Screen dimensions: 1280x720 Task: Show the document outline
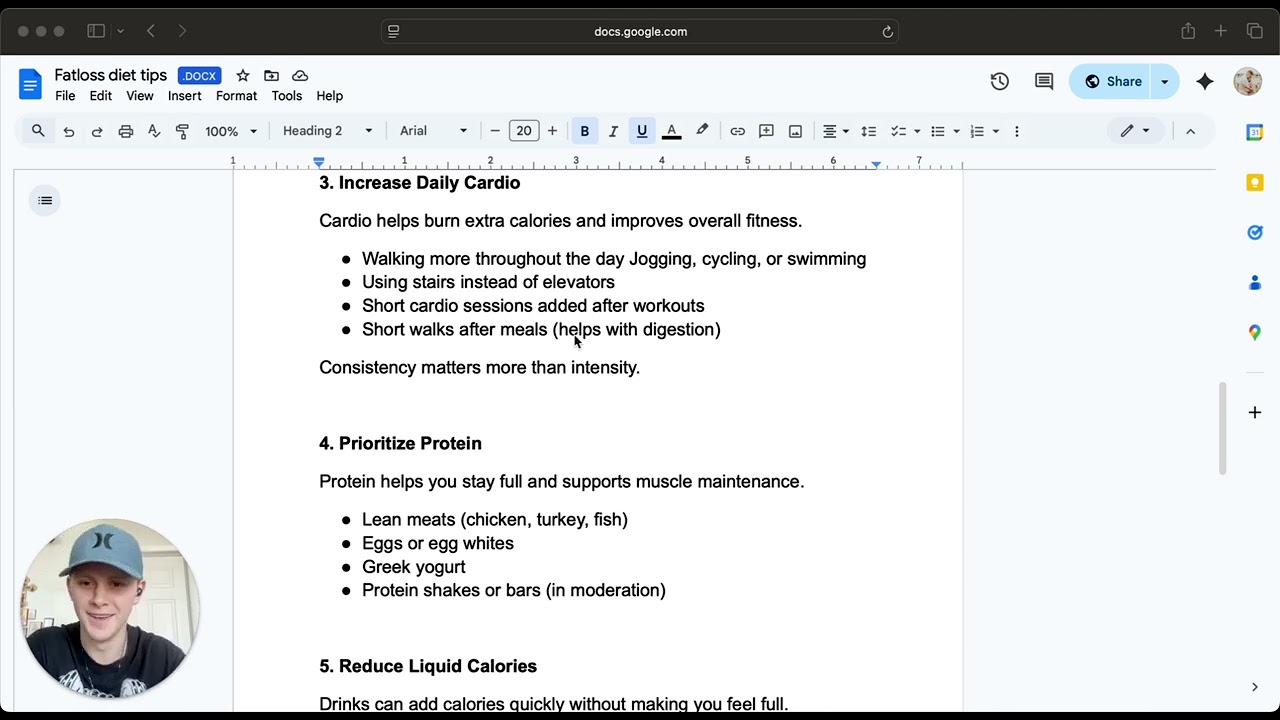[45, 201]
